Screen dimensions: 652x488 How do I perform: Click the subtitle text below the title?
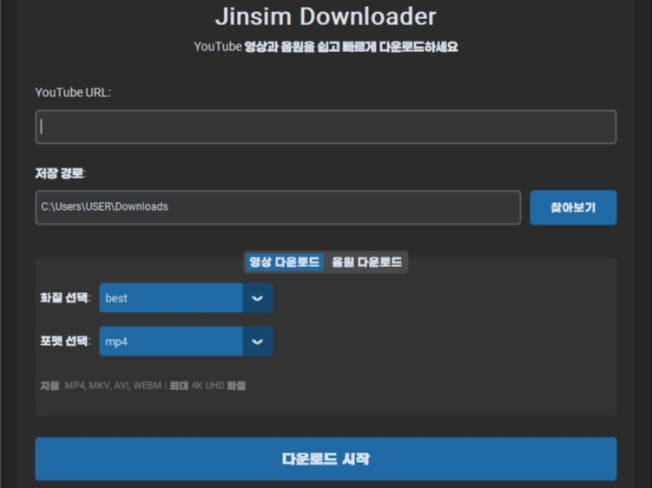(x=325, y=47)
